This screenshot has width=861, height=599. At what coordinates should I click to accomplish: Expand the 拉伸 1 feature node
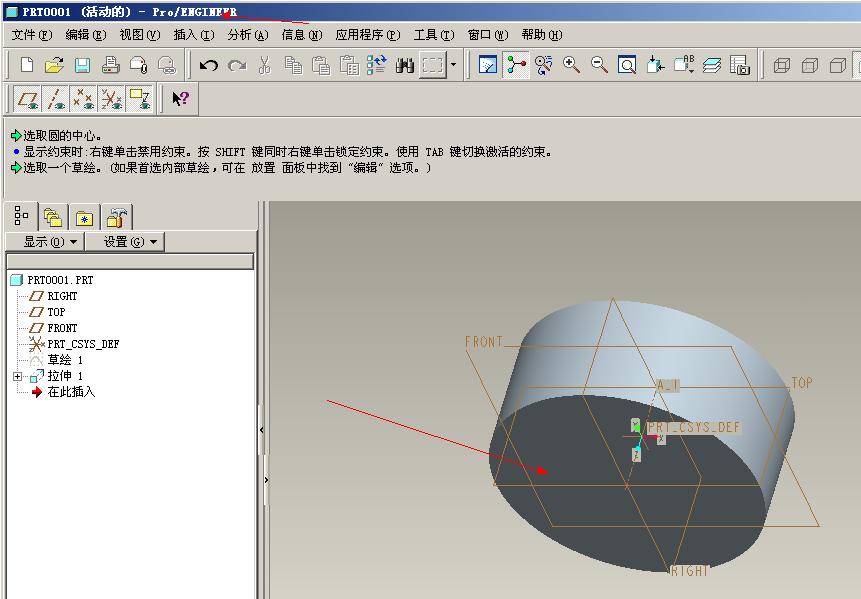click(18, 376)
